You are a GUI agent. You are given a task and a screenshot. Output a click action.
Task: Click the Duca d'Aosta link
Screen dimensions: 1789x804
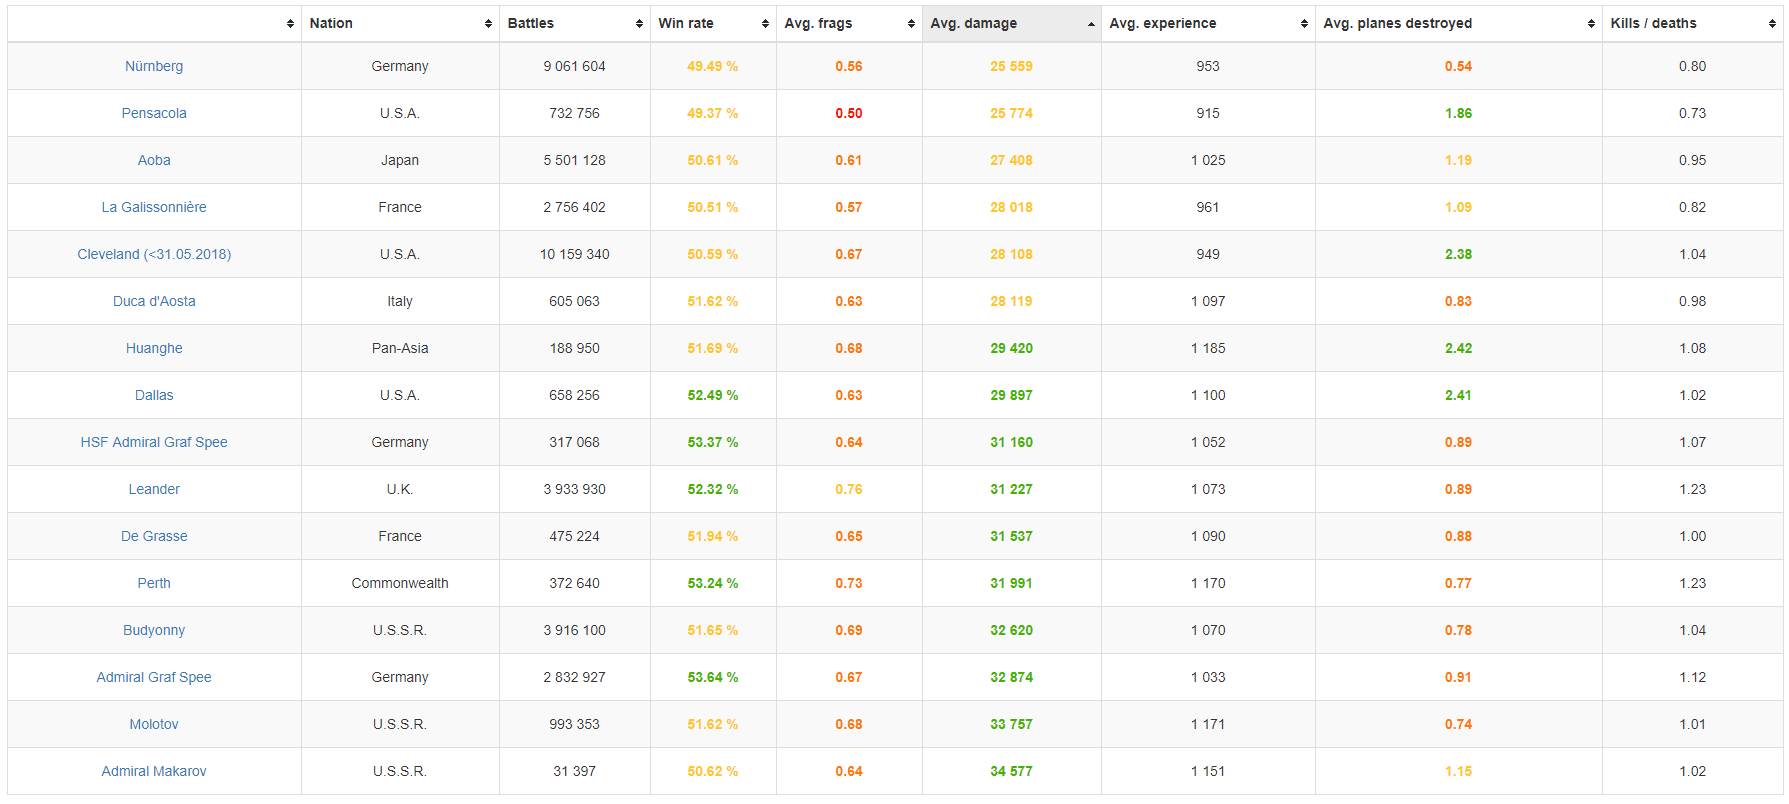pos(154,301)
